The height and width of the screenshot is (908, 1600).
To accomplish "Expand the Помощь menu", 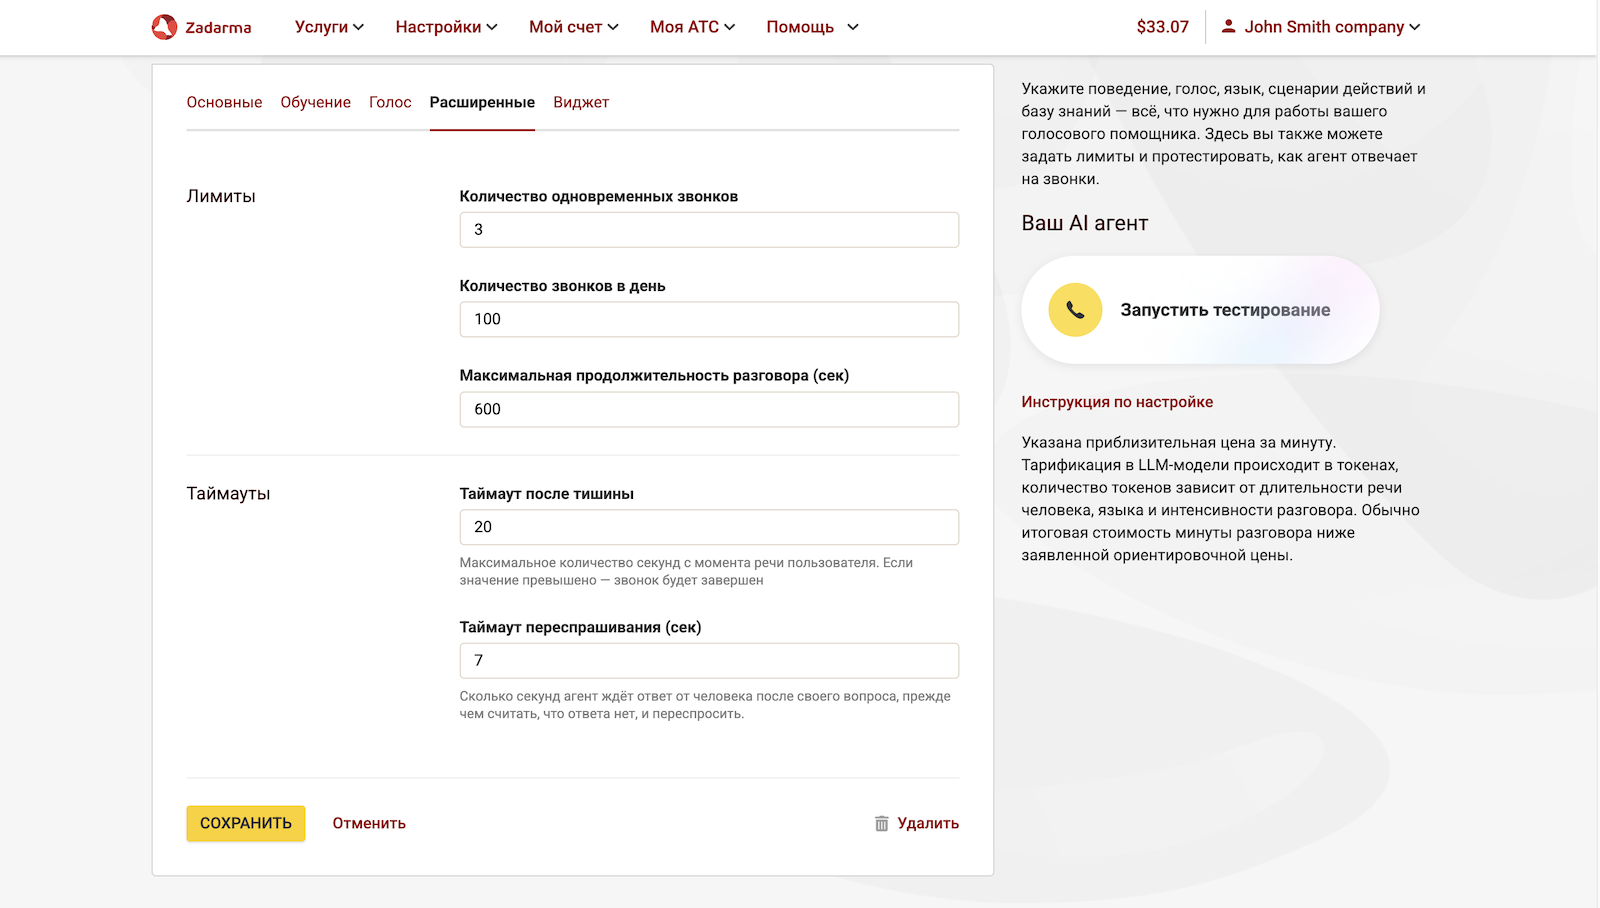I will click(x=812, y=27).
